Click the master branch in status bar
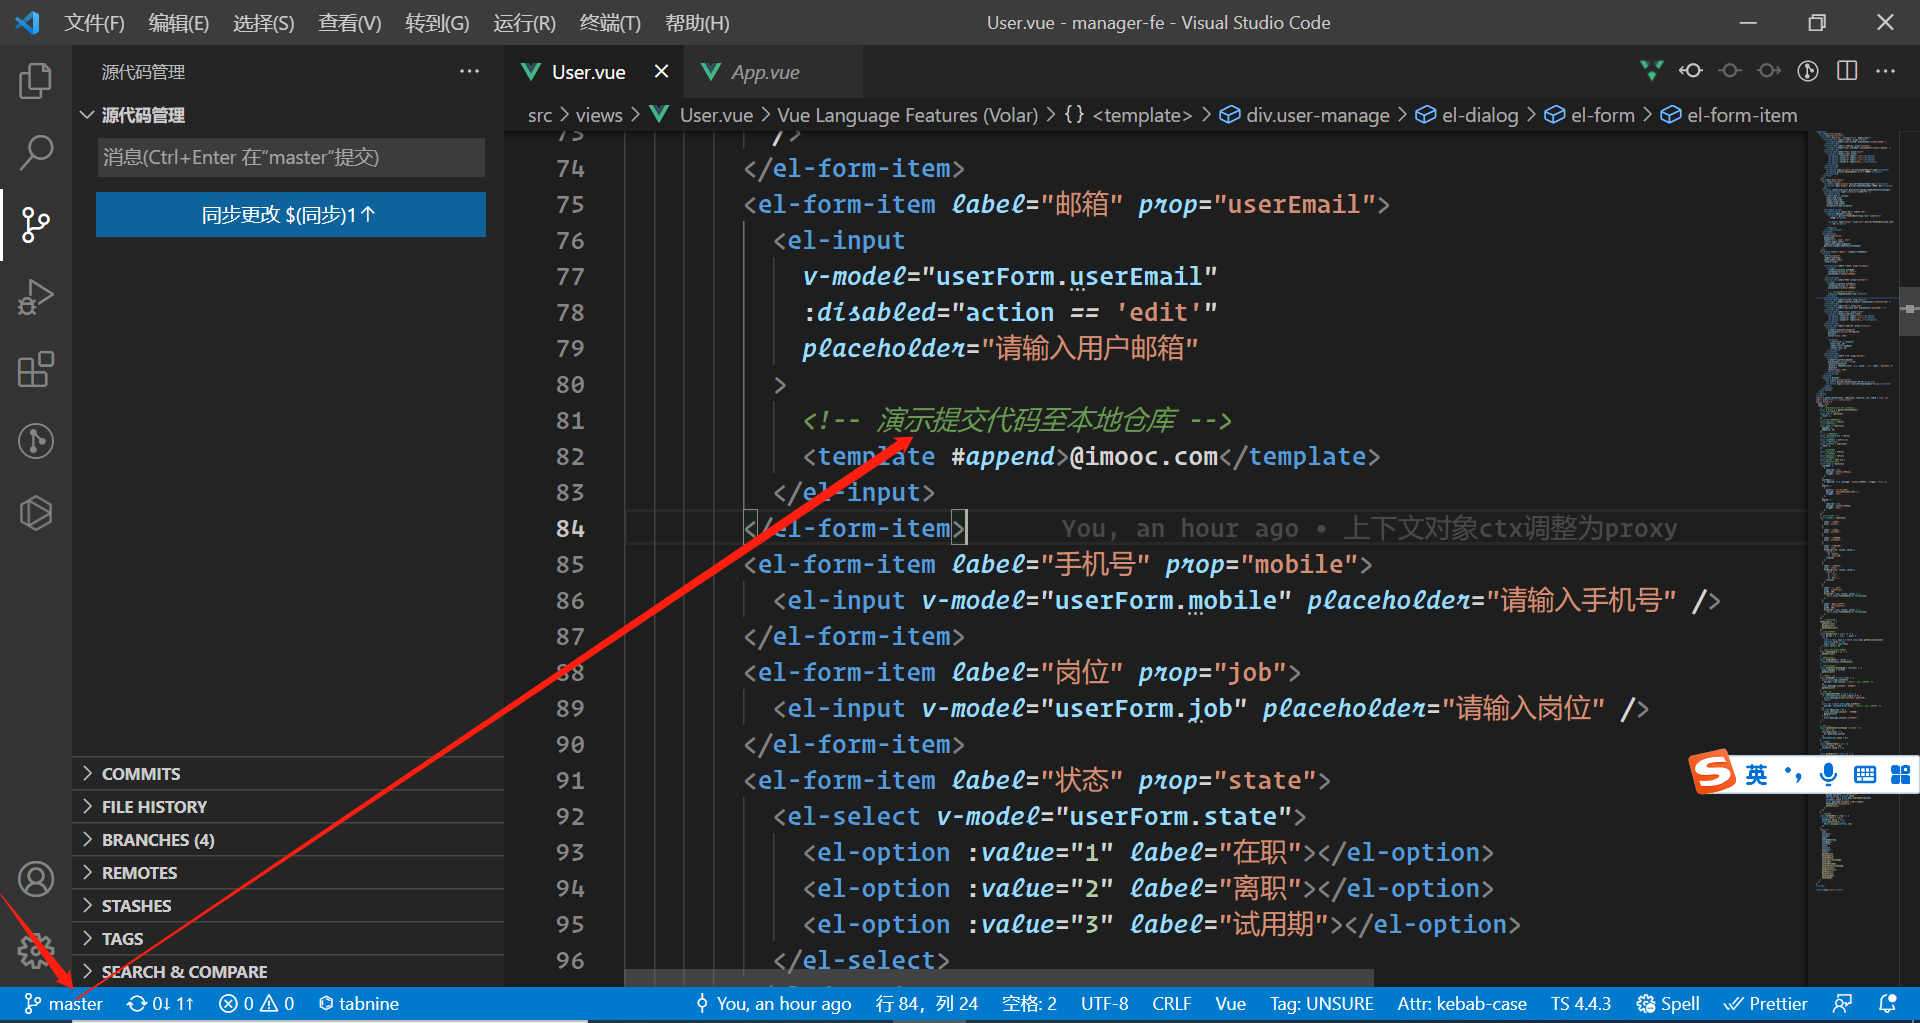This screenshot has width=1920, height=1023. click(64, 1004)
